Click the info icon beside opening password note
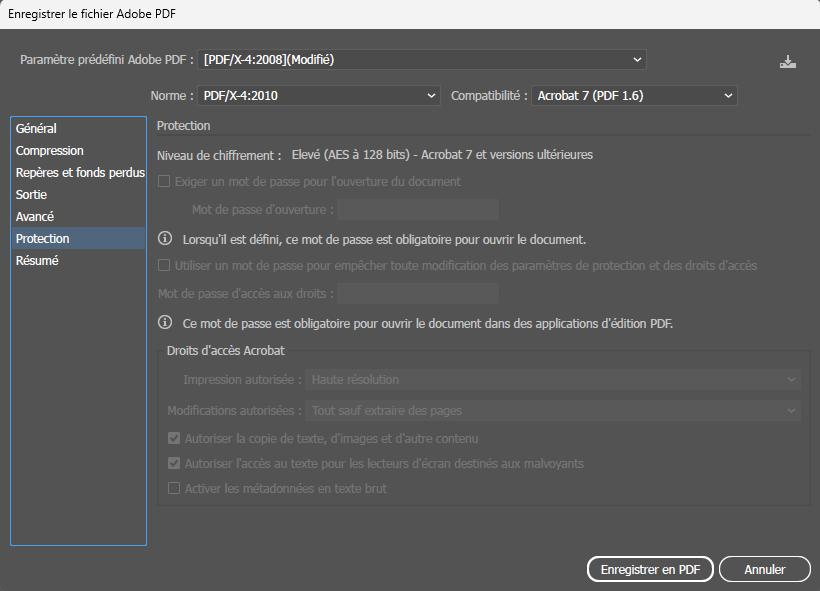This screenshot has height=591, width=820. pyautogui.click(x=166, y=239)
